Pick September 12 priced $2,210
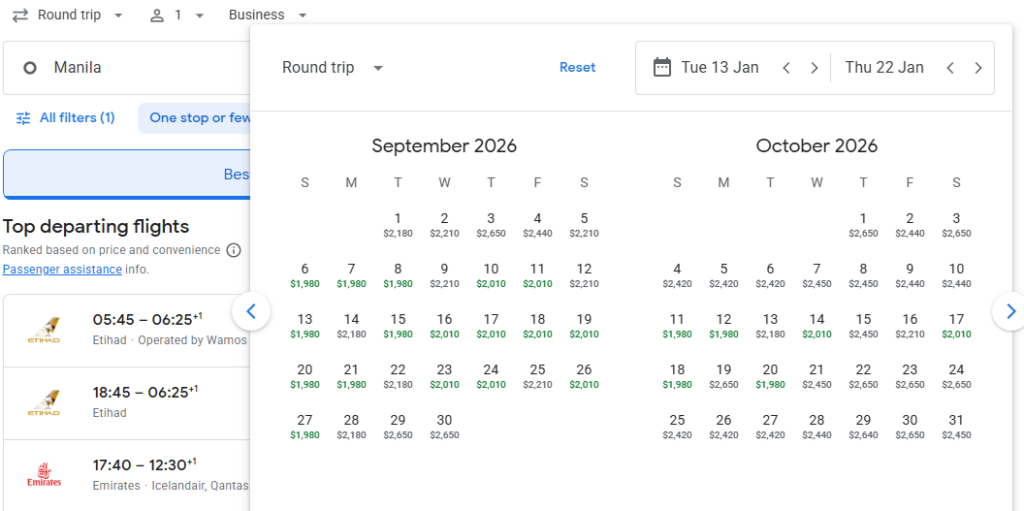 [x=584, y=275]
